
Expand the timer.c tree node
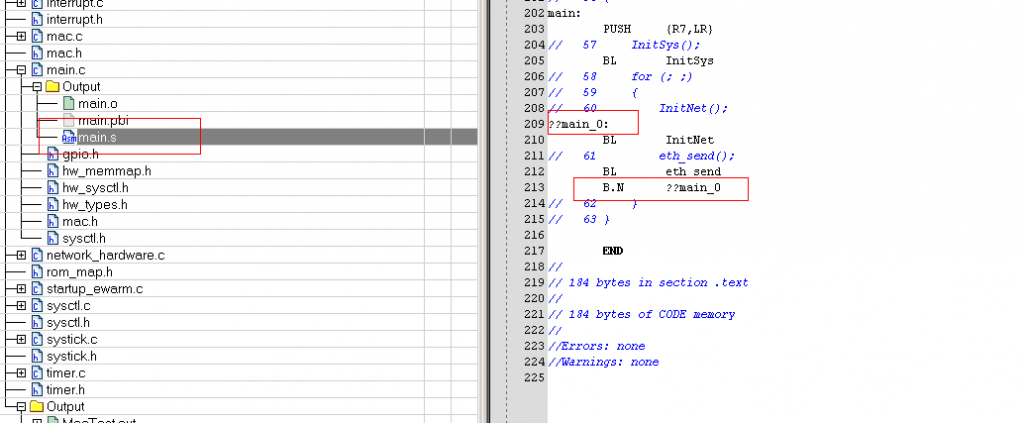click(21, 373)
